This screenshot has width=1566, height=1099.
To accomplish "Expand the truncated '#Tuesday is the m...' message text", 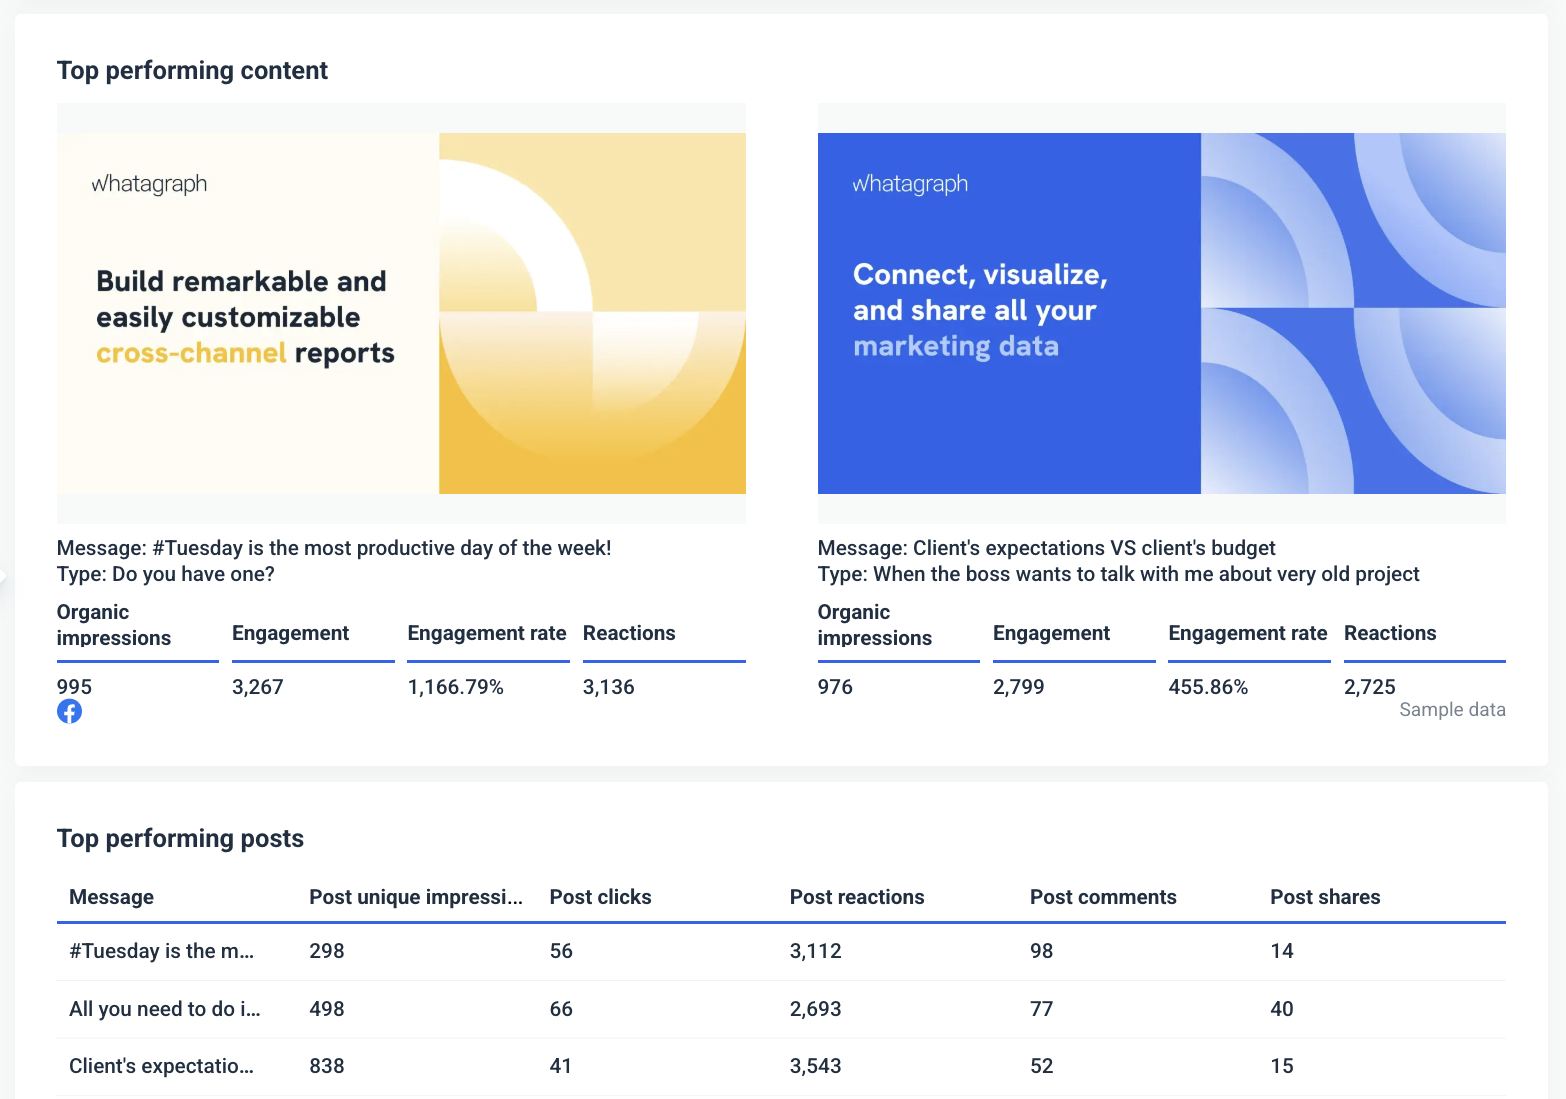I will coord(163,951).
